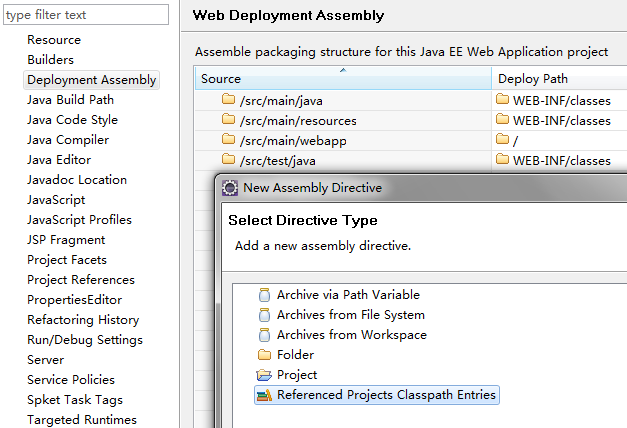Click the Referenced Projects Classpath Entries icon
The width and height of the screenshot is (627, 428).
264,395
